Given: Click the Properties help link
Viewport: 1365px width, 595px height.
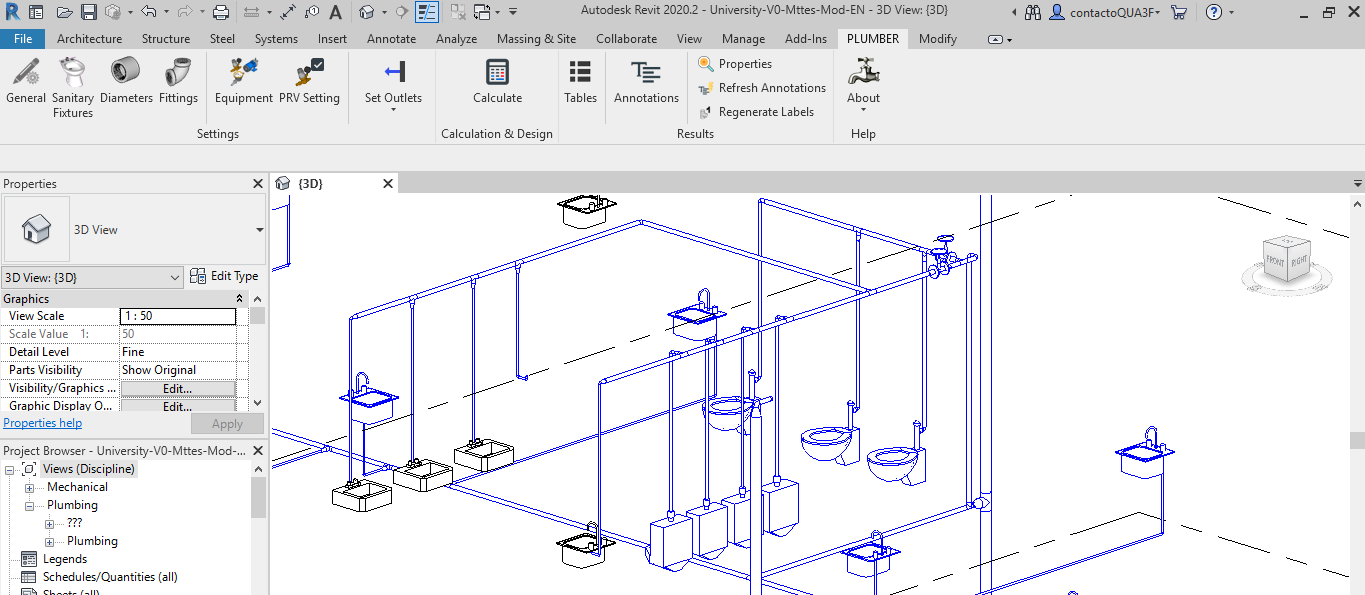Looking at the screenshot, I should [43, 423].
